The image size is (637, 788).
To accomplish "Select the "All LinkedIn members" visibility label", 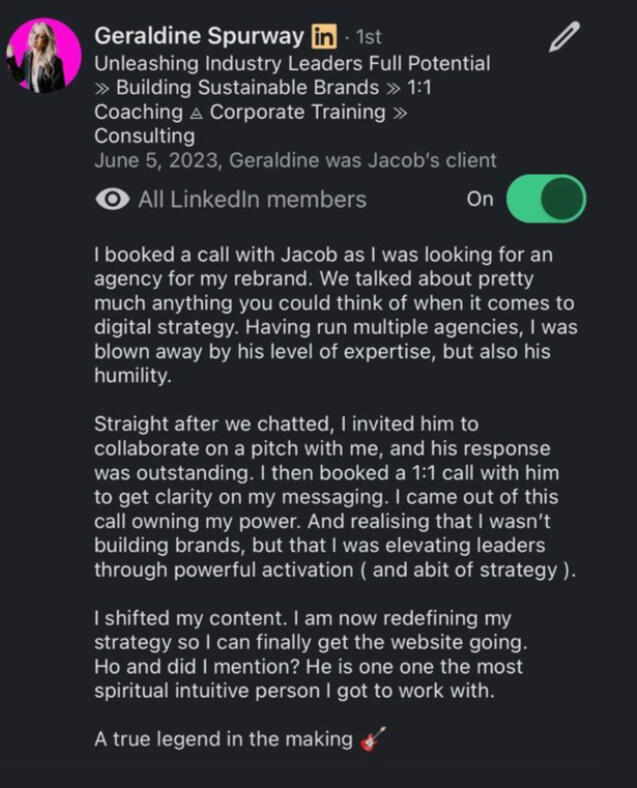I will point(252,199).
